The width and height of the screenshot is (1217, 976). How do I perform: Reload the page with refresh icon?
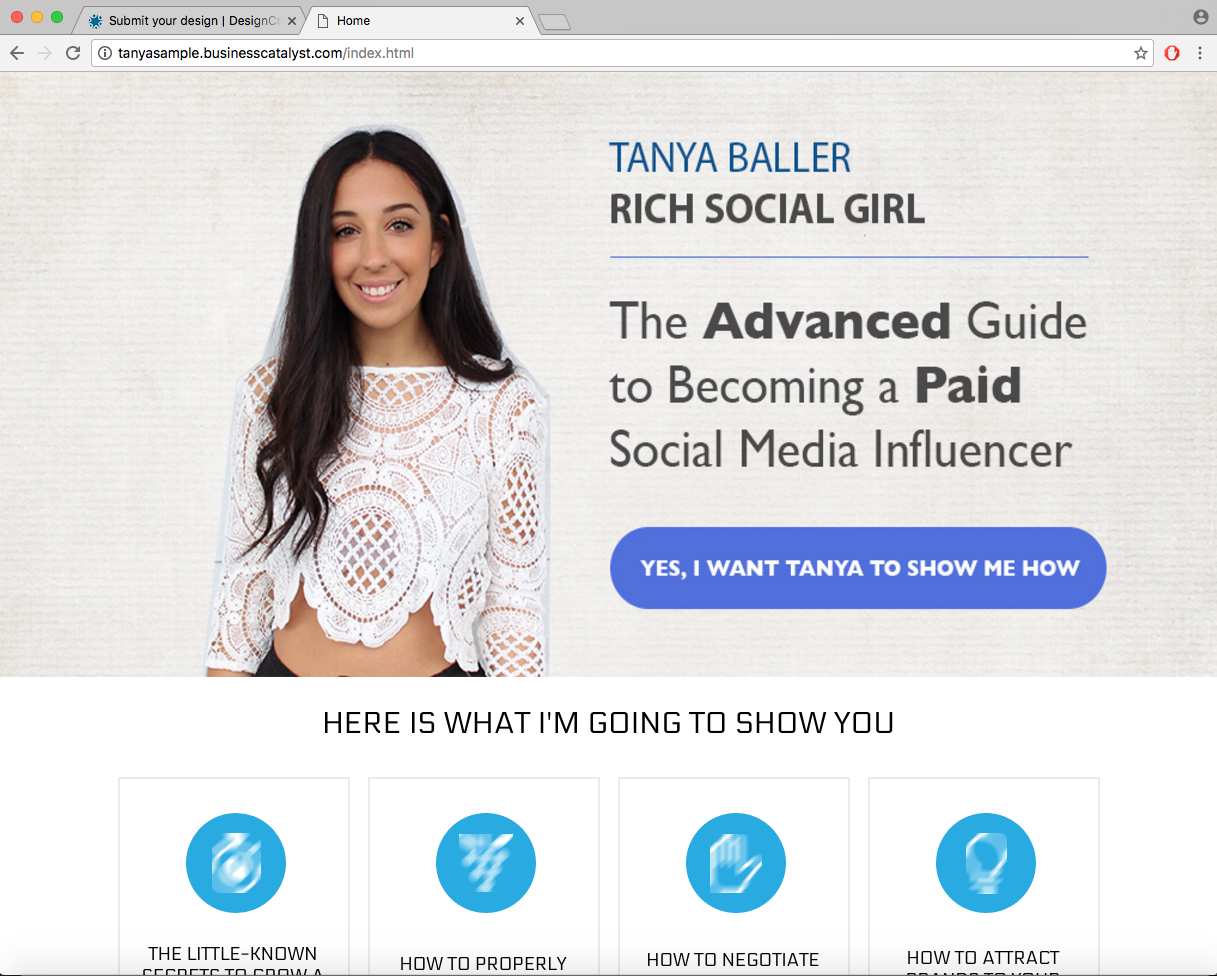tap(72, 53)
